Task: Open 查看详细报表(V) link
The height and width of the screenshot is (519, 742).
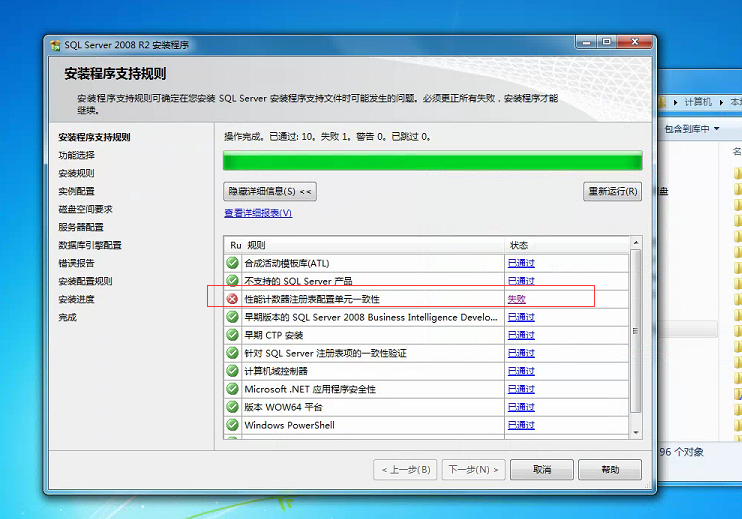Action: click(x=258, y=213)
